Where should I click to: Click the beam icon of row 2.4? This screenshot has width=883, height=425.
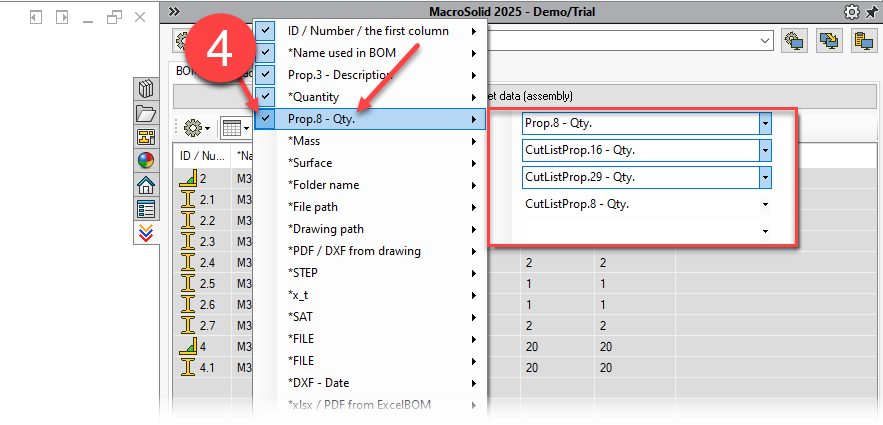(189, 262)
